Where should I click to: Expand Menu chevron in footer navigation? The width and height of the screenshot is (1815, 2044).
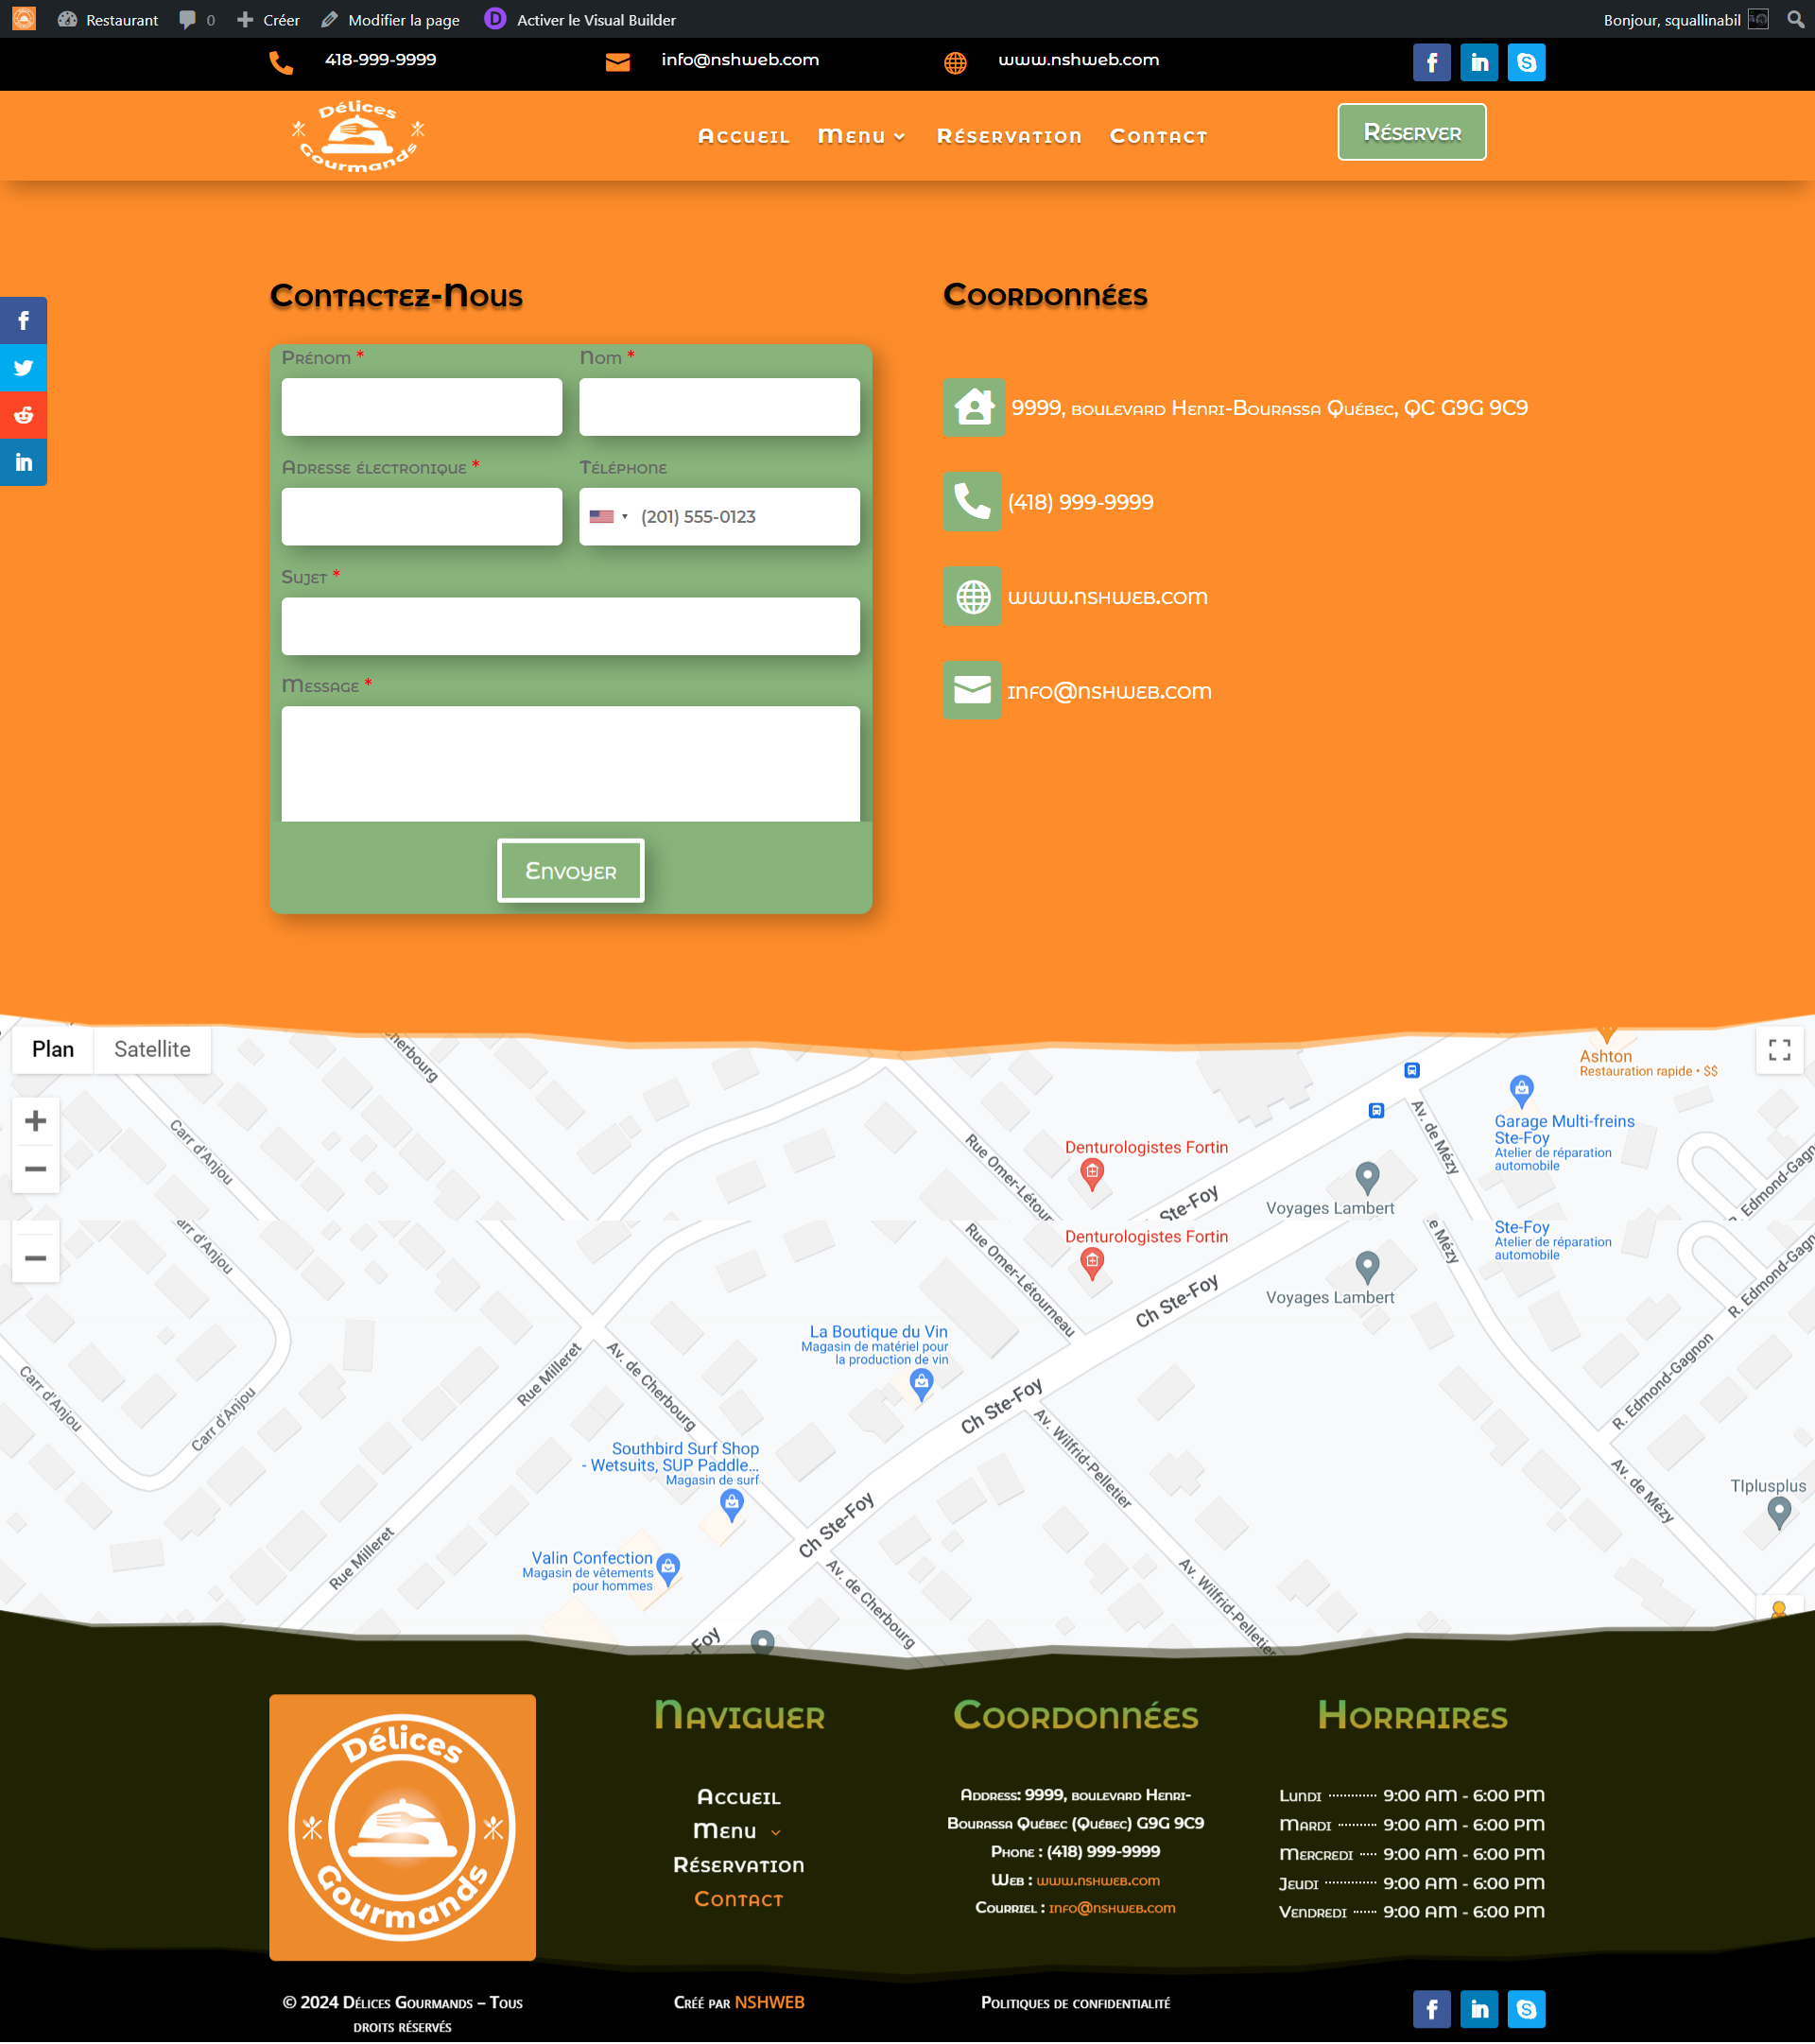(776, 1833)
